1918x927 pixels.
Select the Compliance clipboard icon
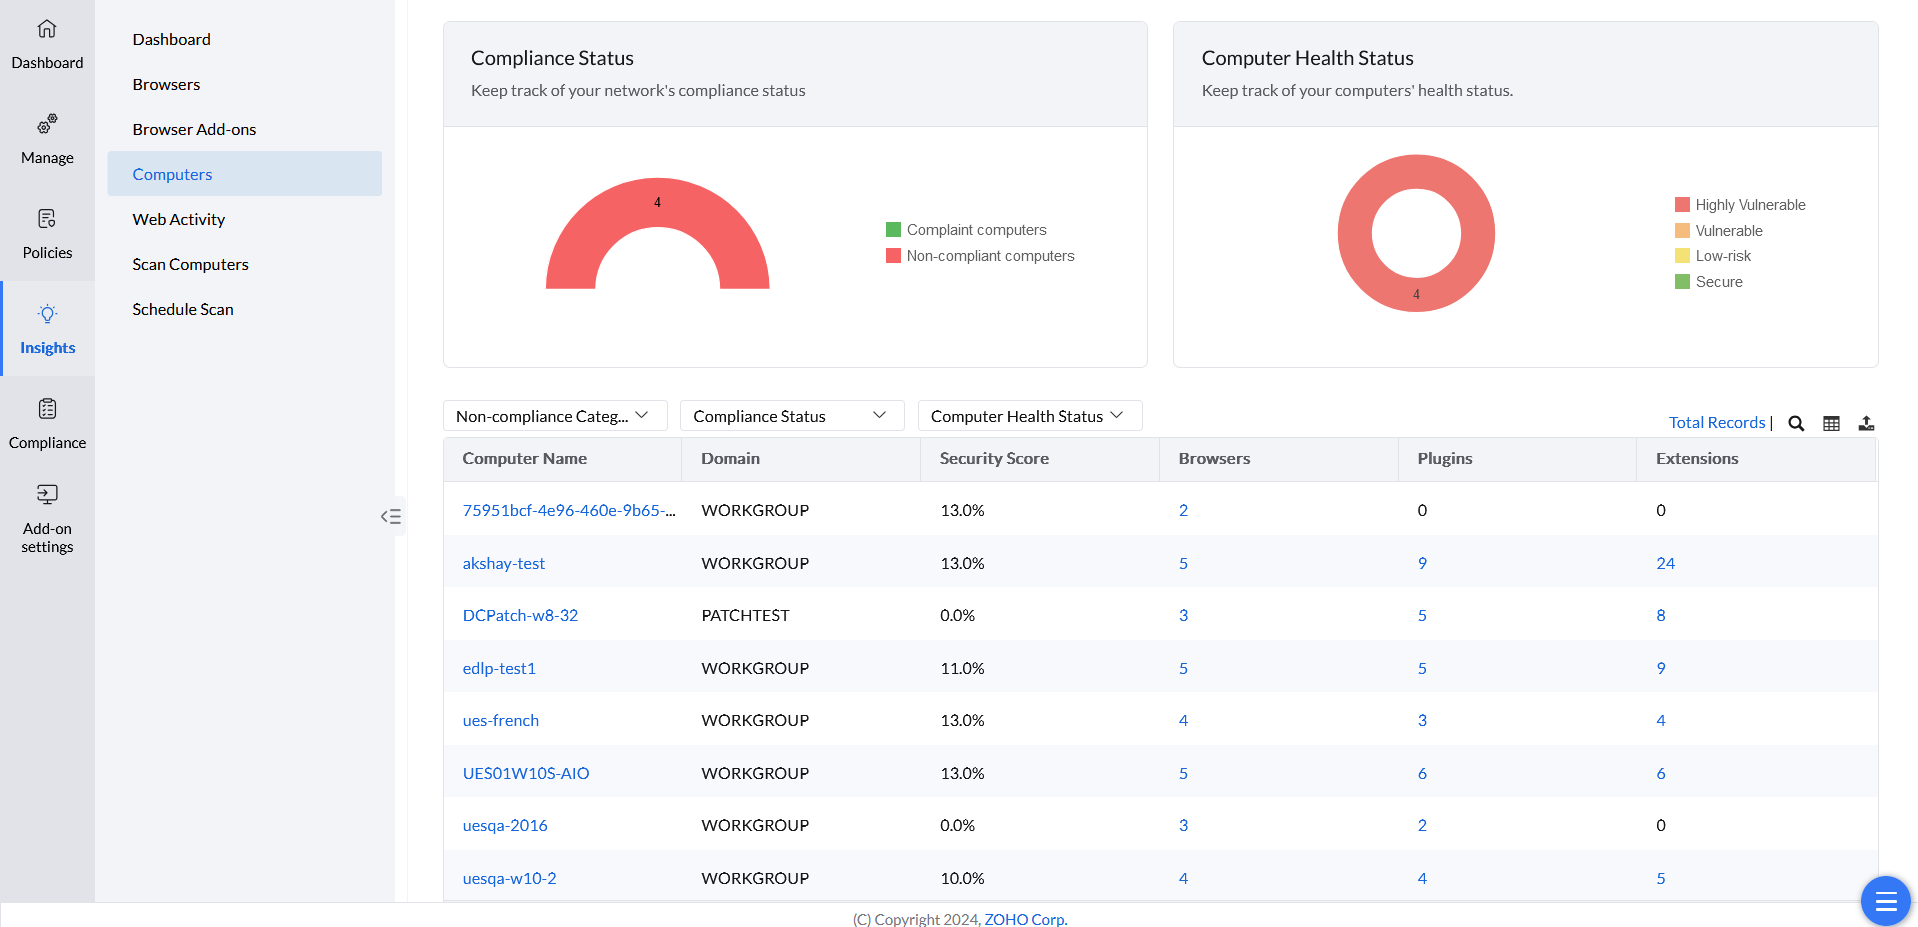click(47, 409)
